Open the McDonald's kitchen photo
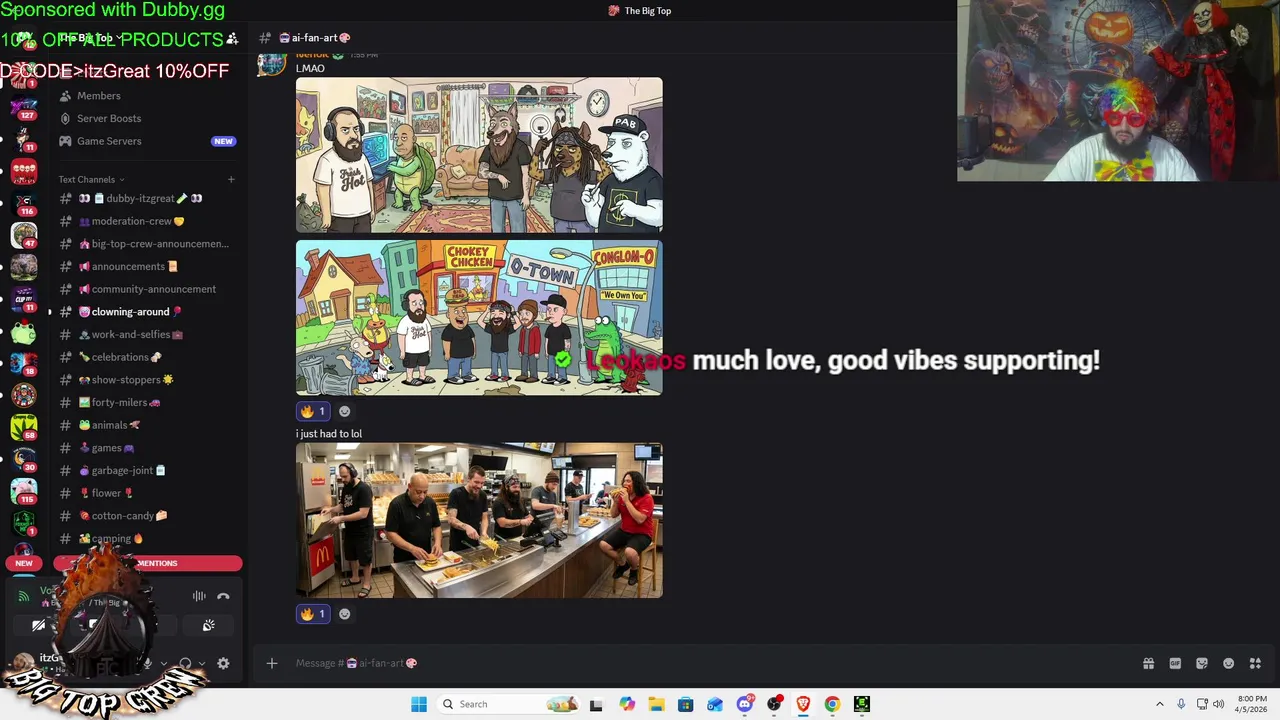This screenshot has height=720, width=1280. click(479, 520)
